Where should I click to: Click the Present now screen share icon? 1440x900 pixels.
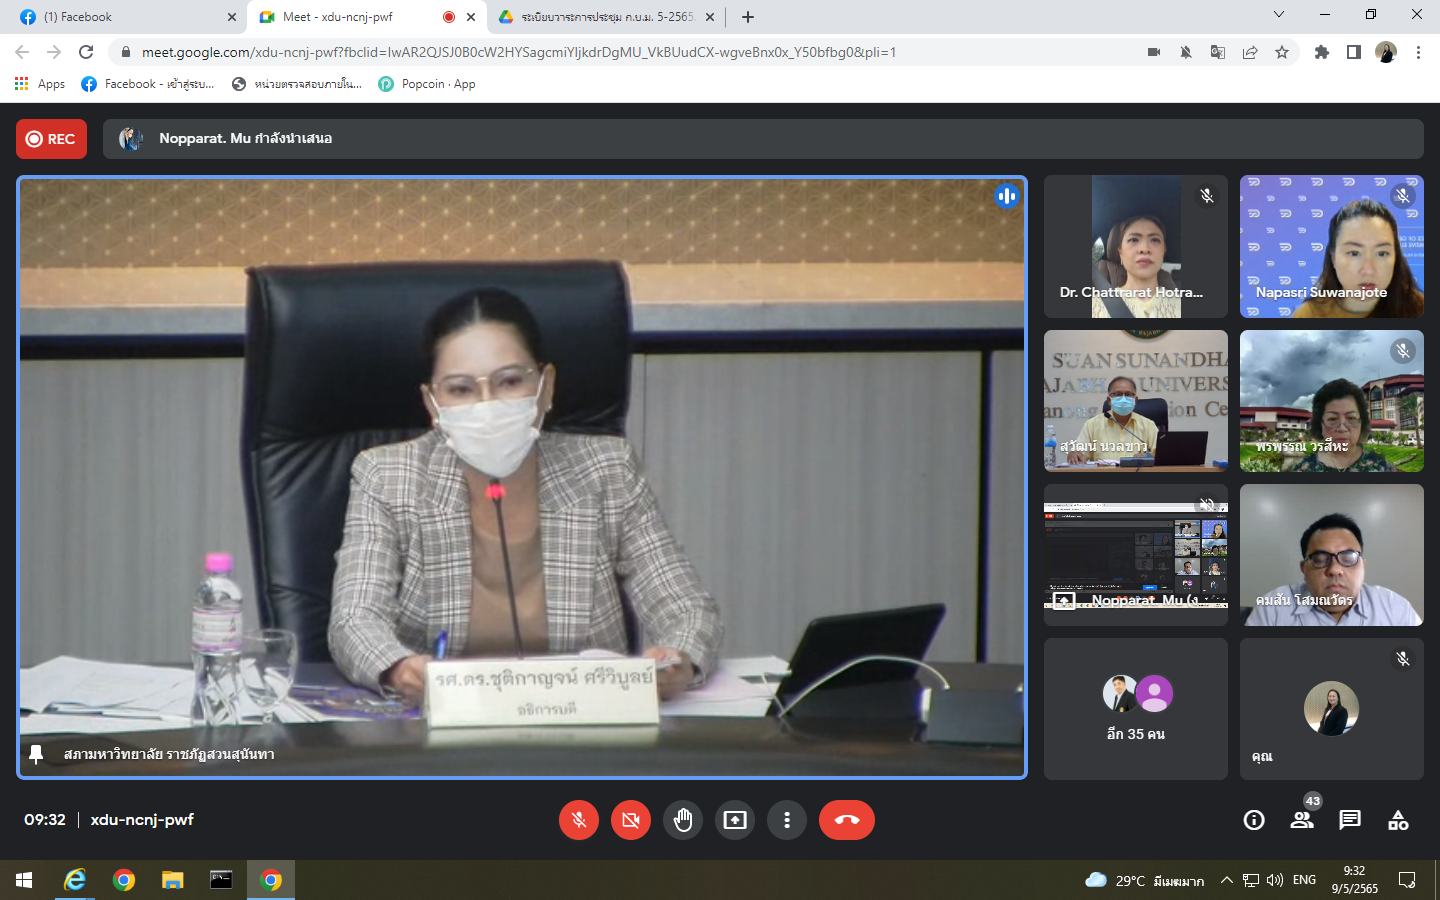pyautogui.click(x=735, y=820)
